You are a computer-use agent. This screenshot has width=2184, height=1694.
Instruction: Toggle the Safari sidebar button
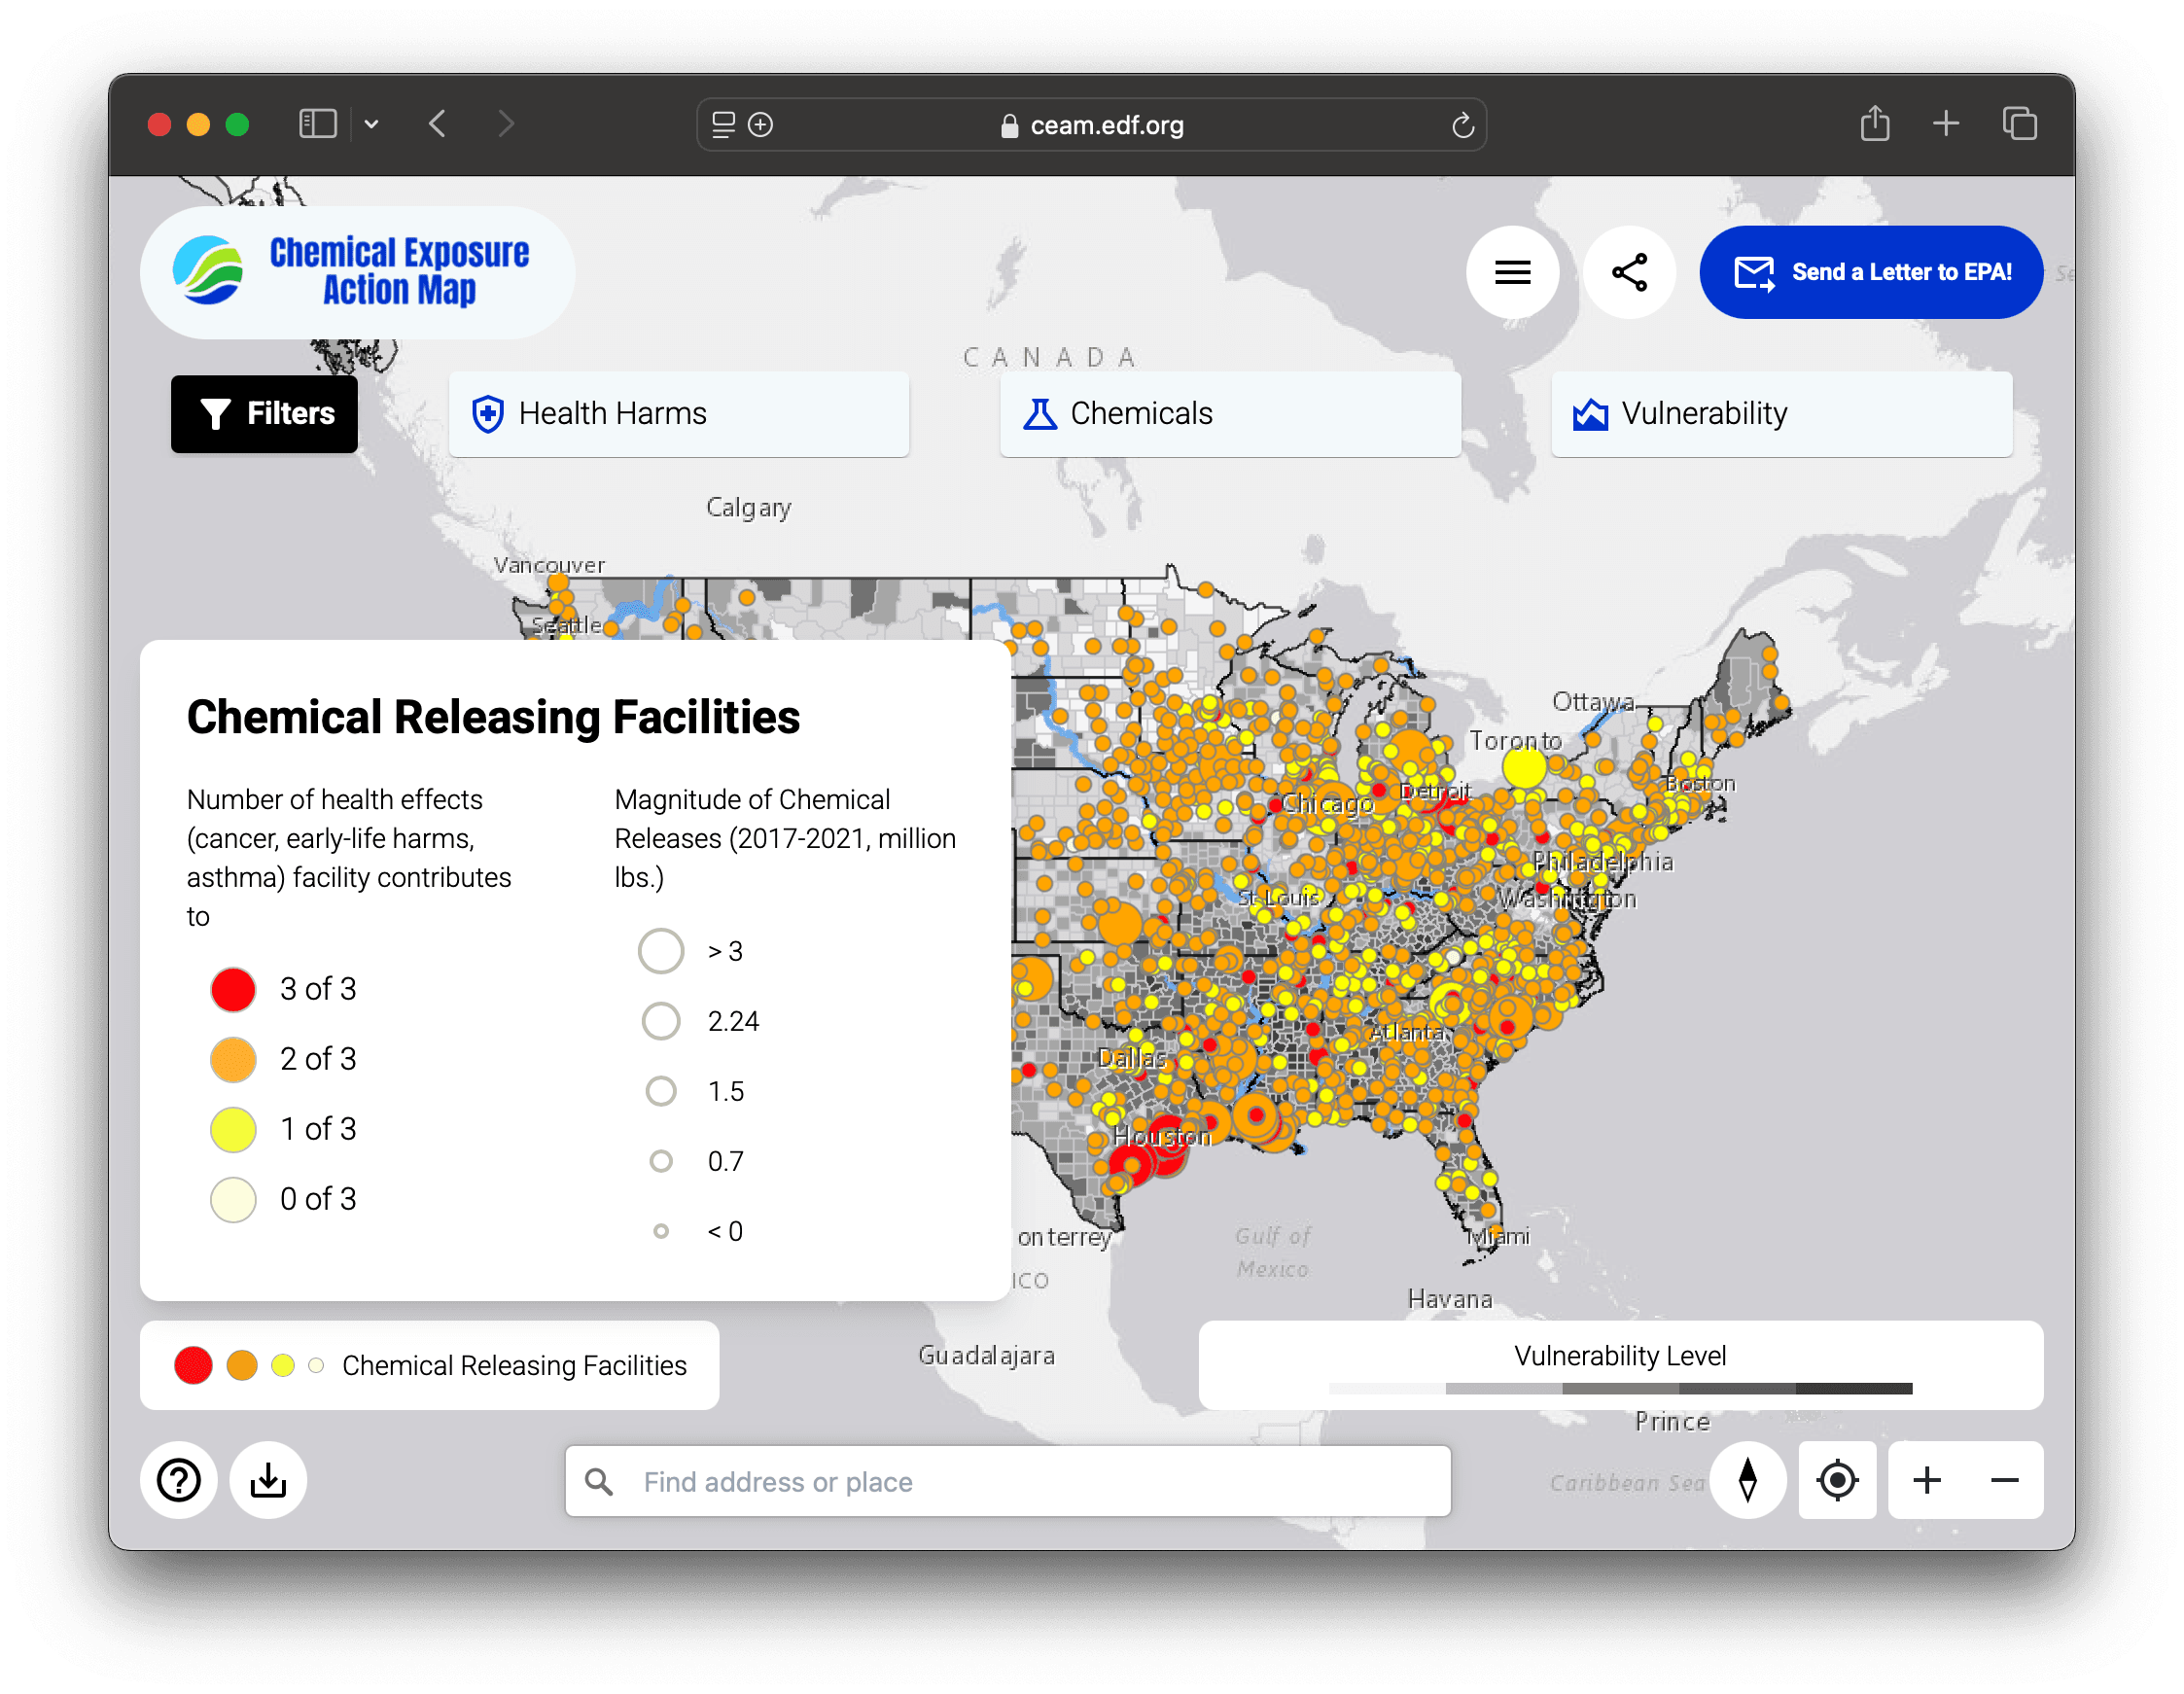pos(318,124)
